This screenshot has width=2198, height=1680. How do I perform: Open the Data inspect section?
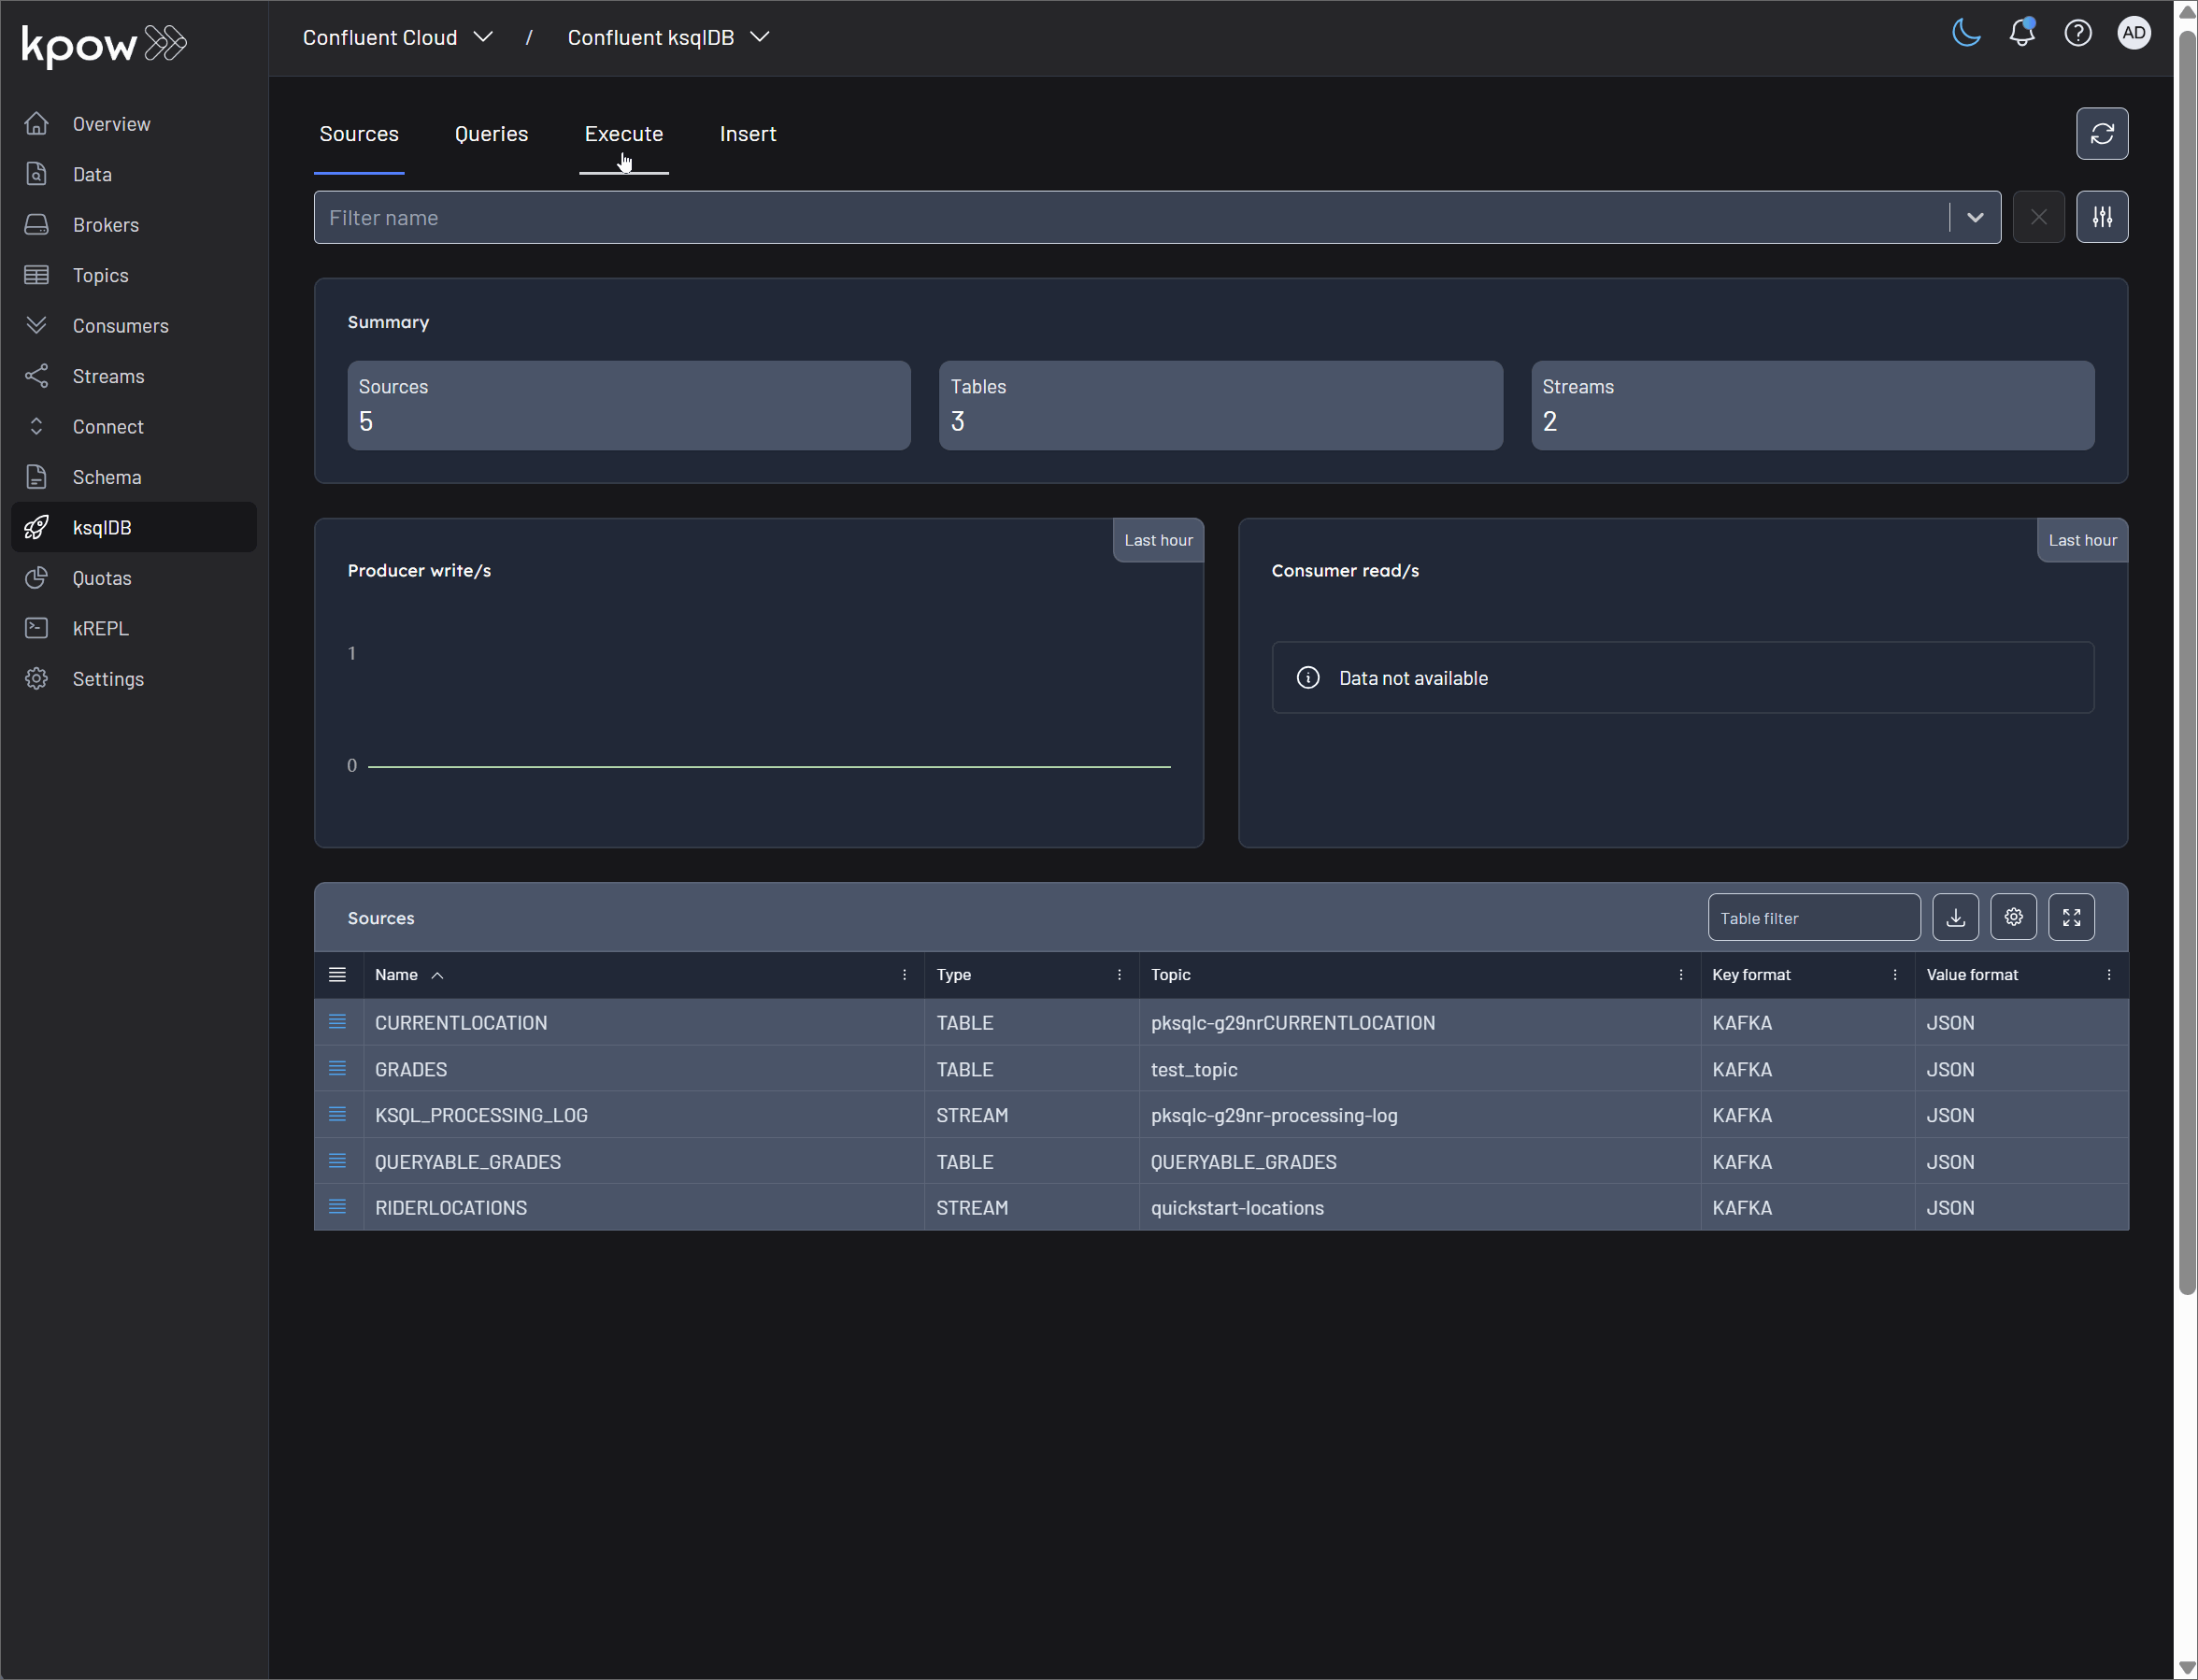point(134,174)
